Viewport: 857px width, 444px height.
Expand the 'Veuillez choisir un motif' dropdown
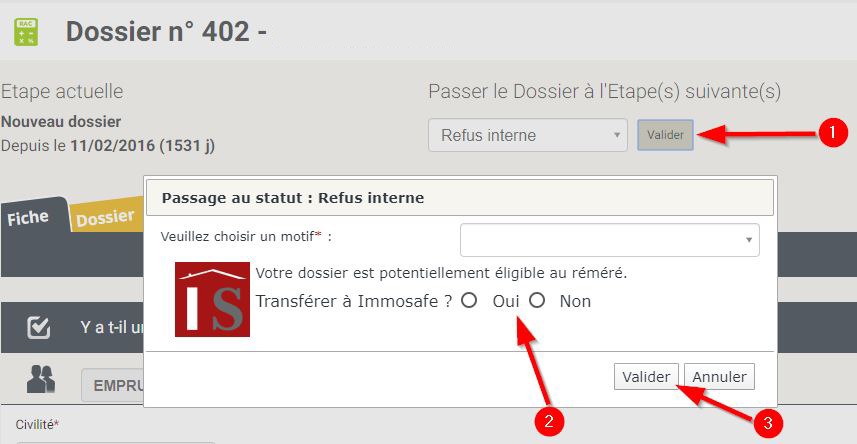(x=609, y=239)
